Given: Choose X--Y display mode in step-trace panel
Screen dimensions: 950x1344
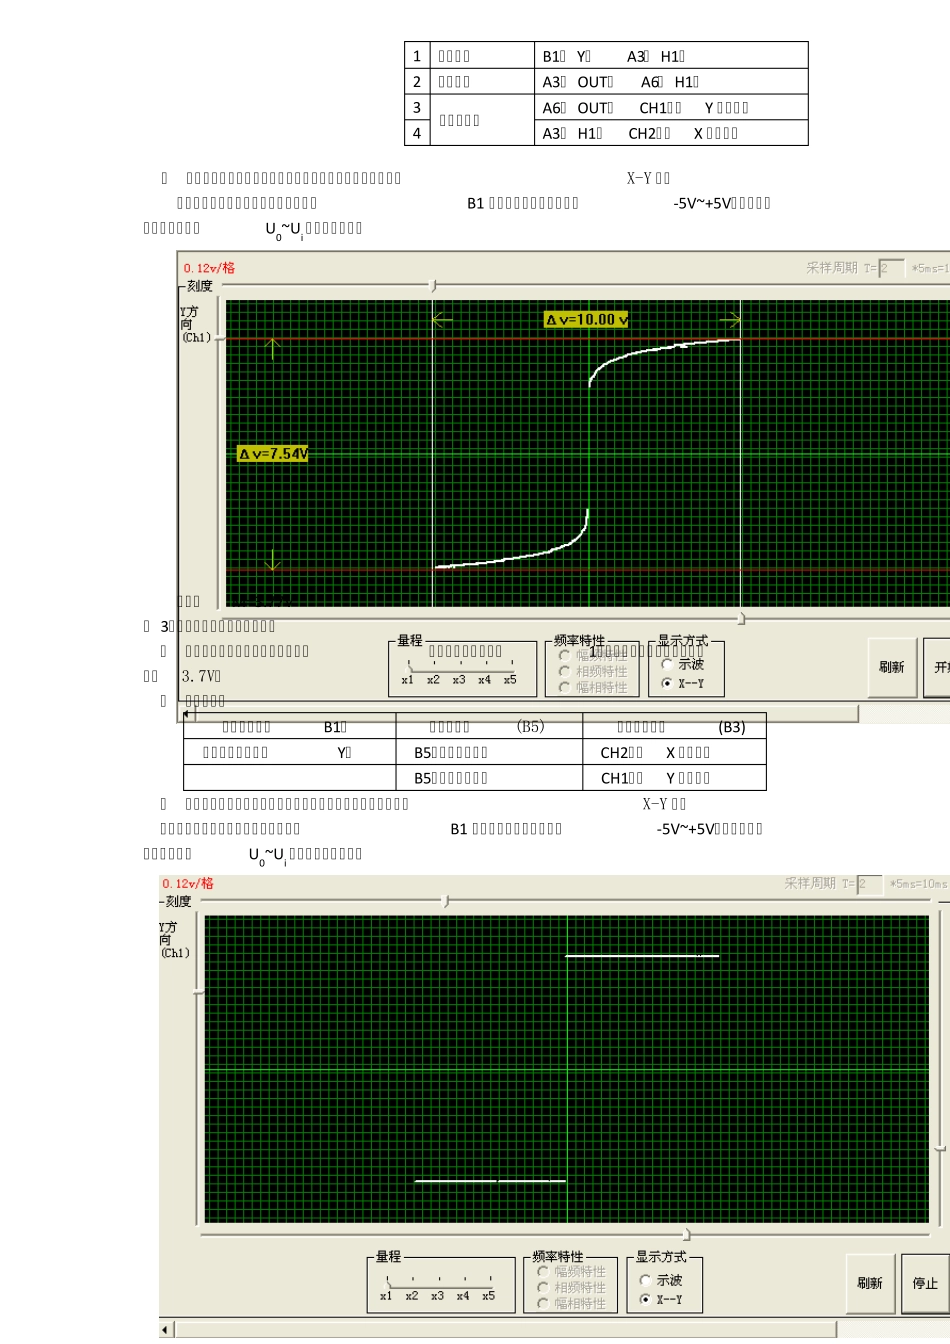Looking at the screenshot, I should 645,1300.
